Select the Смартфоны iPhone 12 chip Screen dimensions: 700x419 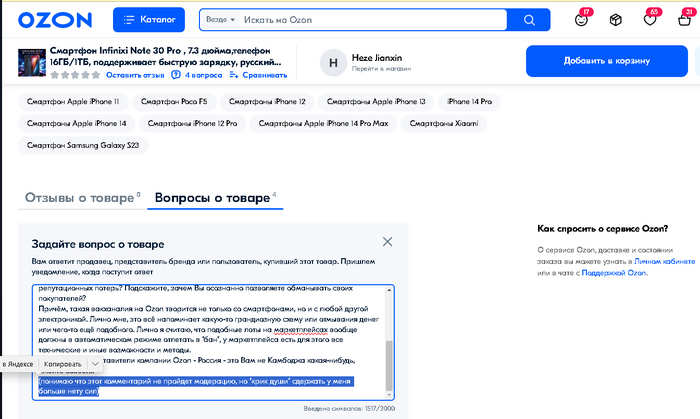[267, 102]
